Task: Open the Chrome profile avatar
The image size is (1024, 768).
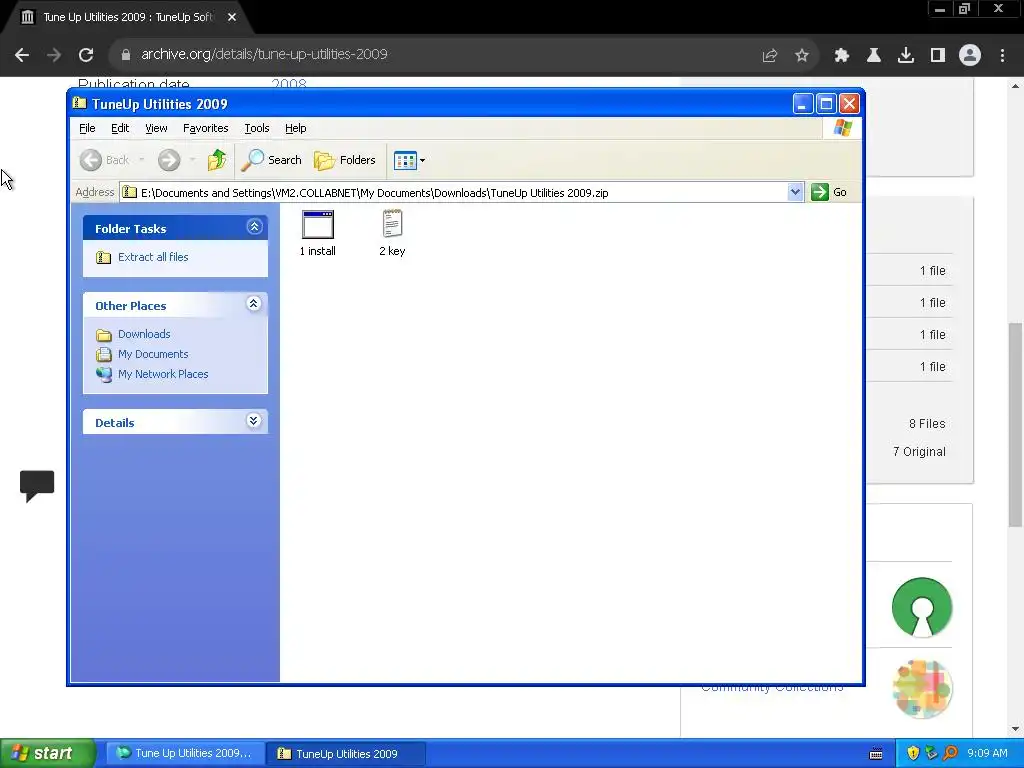Action: coord(970,55)
